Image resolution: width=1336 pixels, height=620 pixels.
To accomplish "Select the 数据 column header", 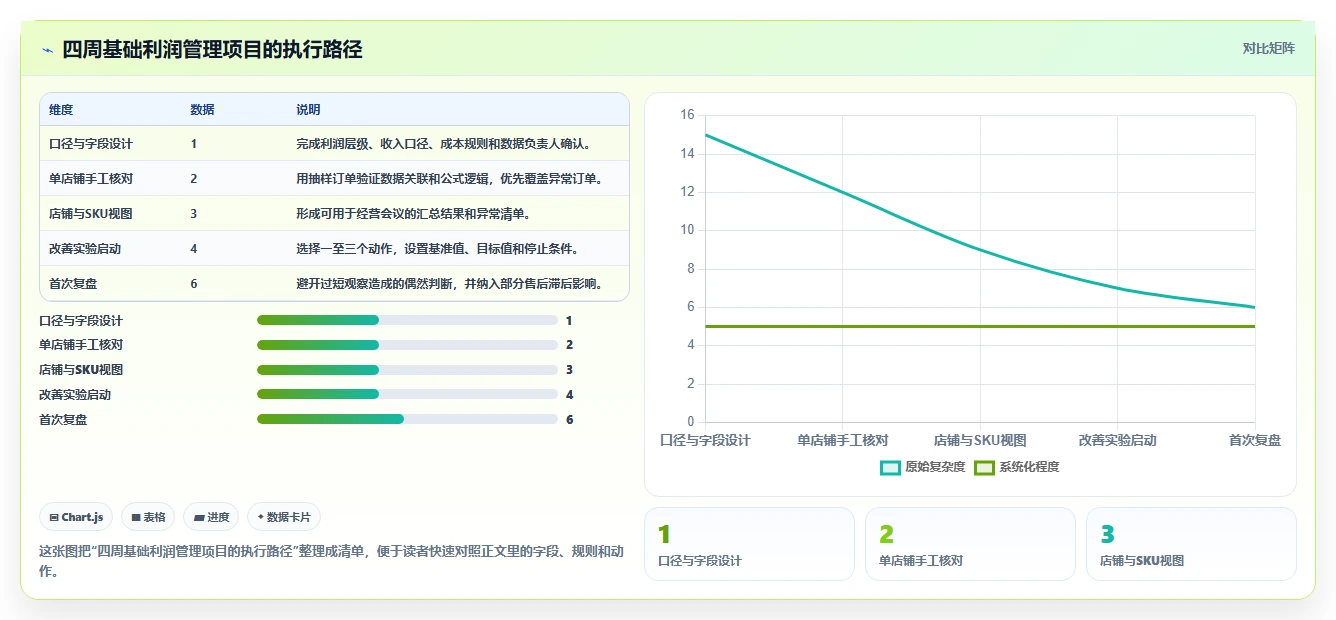I will point(202,110).
